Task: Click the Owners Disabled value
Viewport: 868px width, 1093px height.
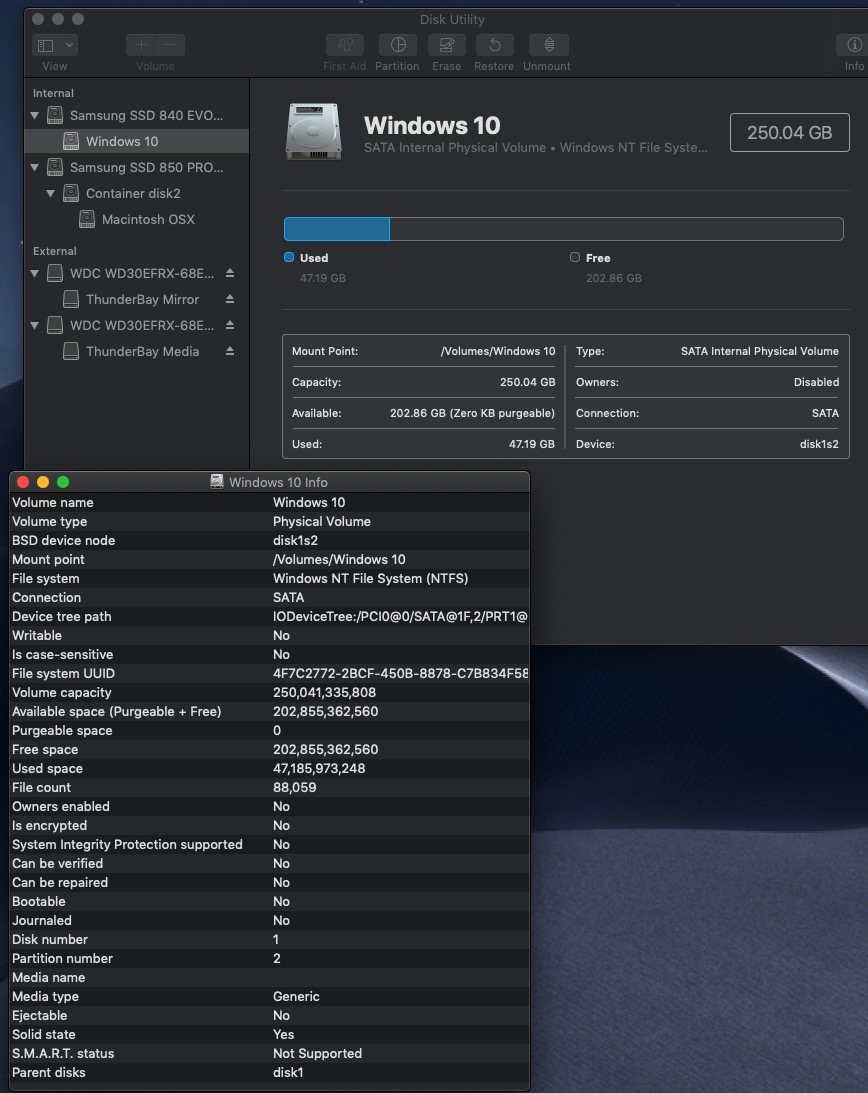Action: coord(816,382)
